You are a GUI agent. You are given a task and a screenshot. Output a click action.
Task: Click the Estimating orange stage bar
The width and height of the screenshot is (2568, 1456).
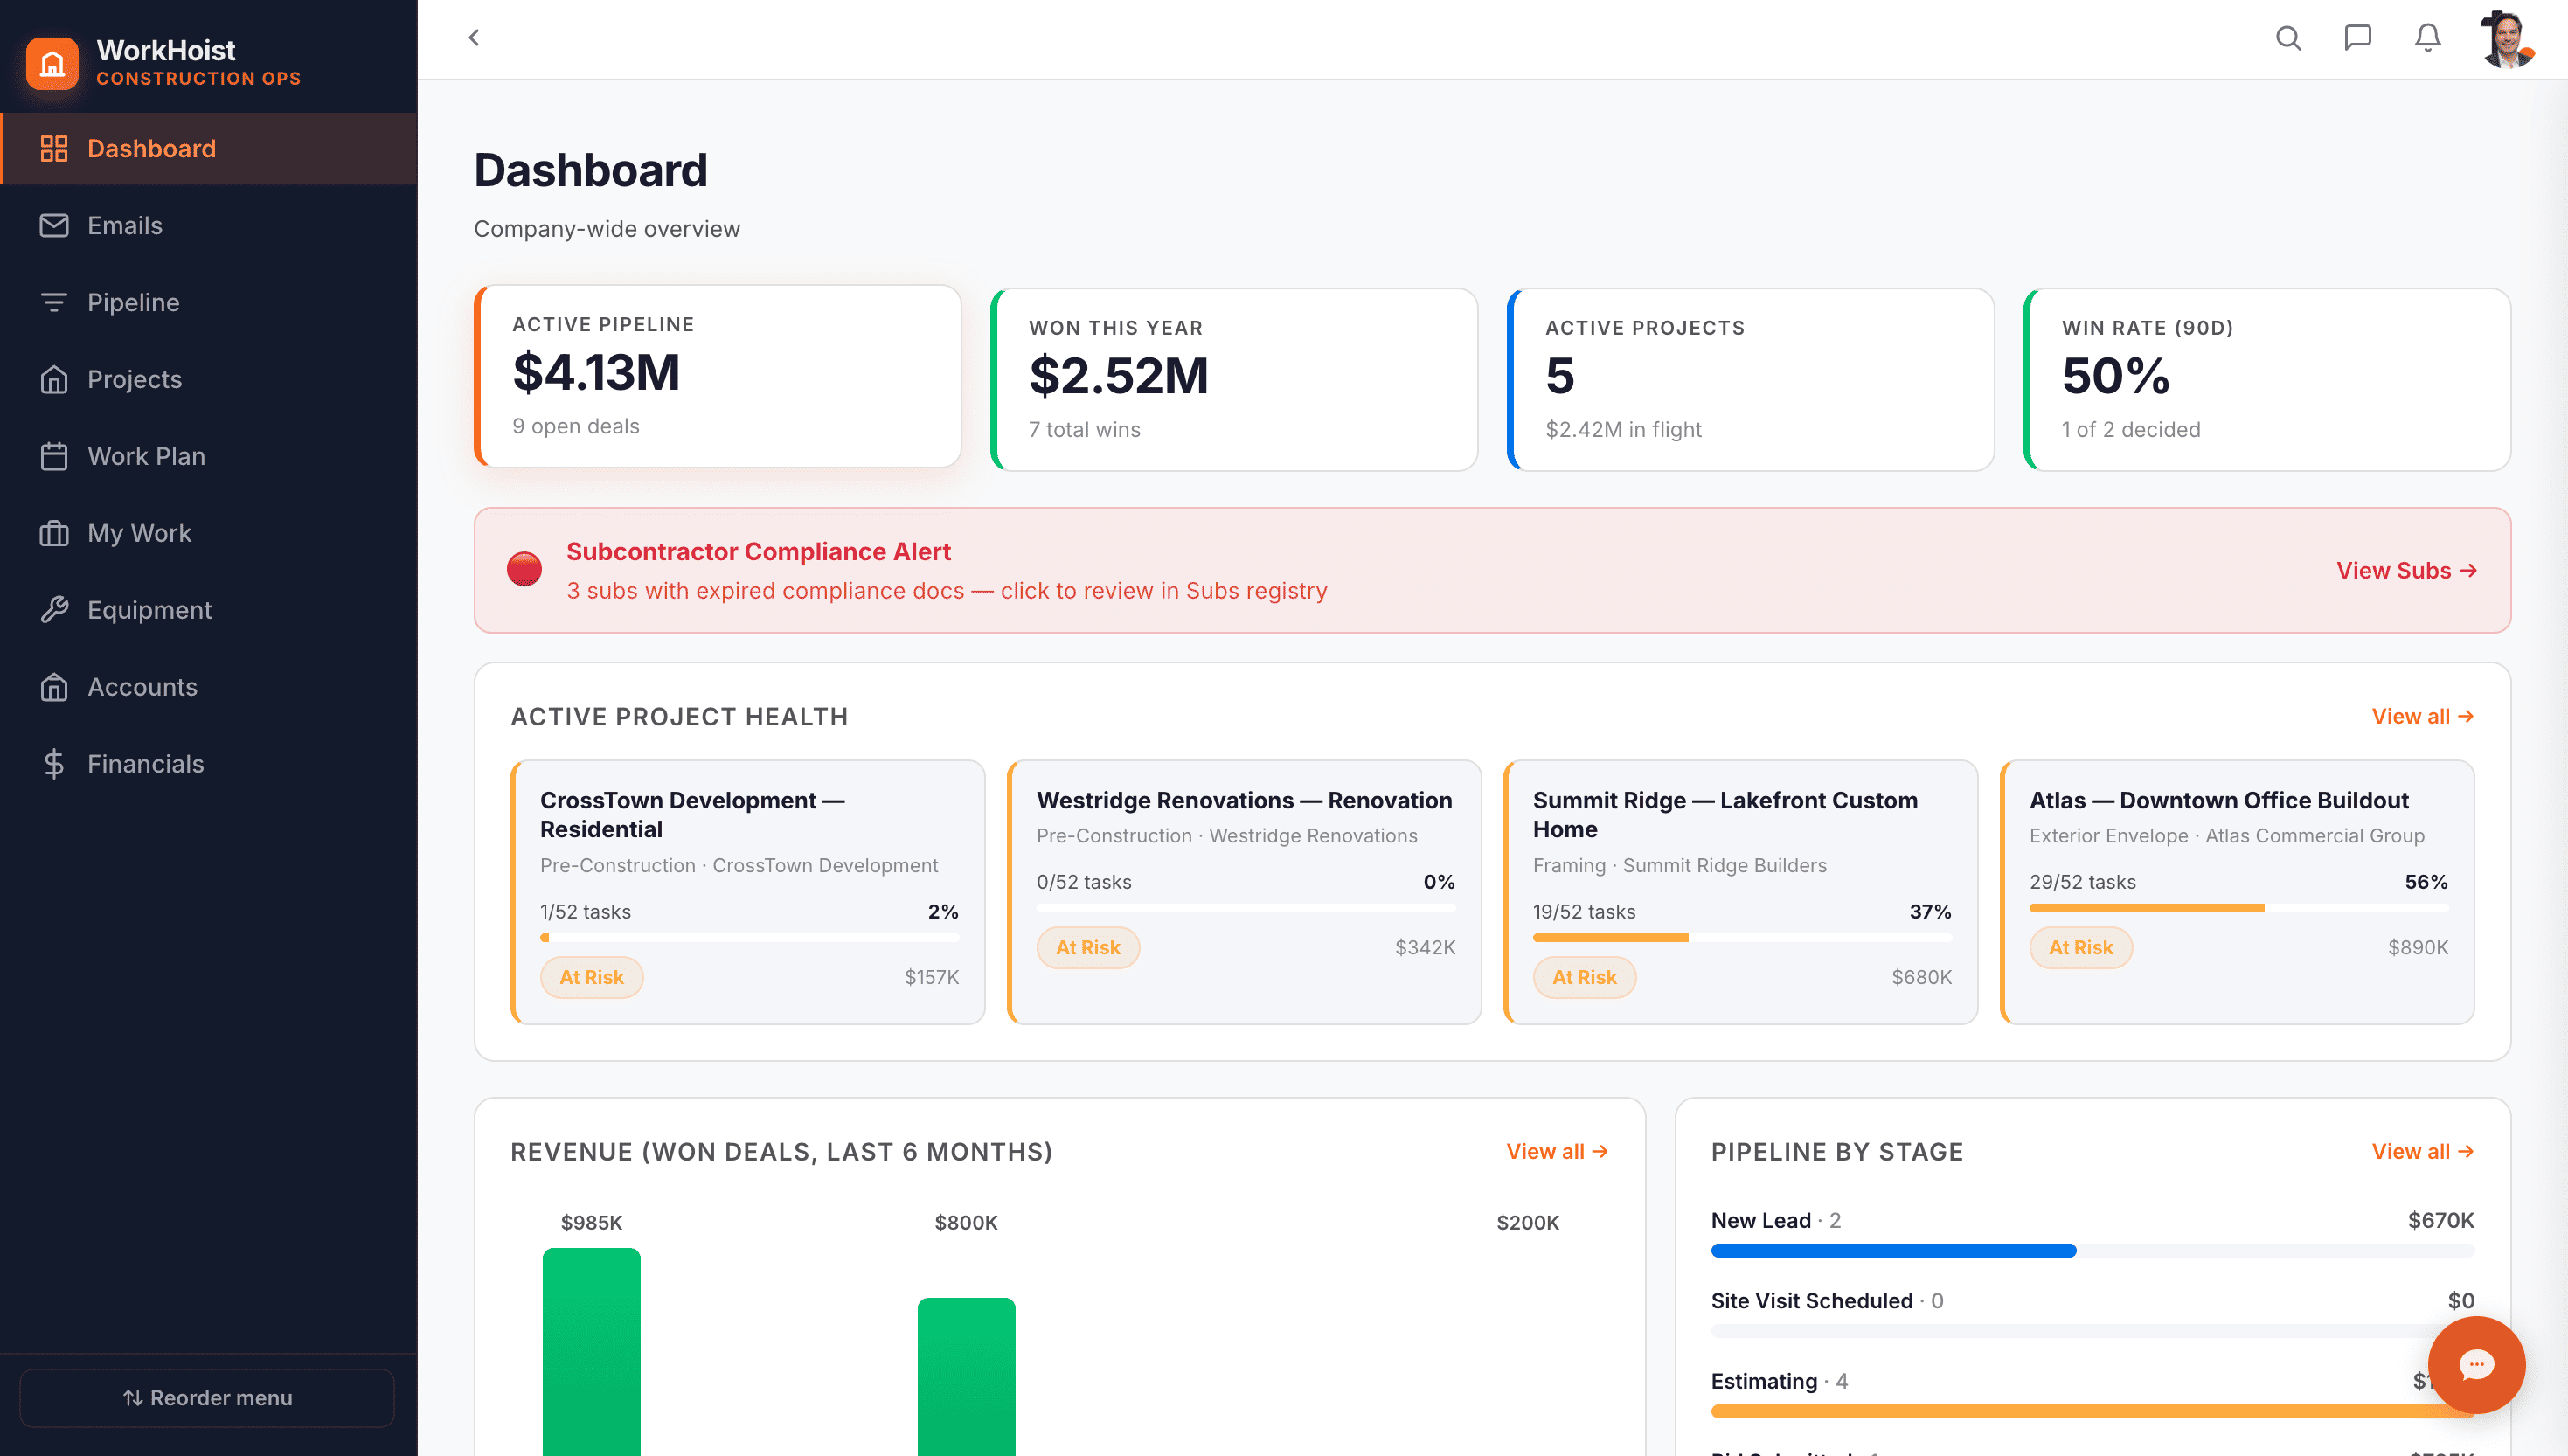click(x=2092, y=1412)
